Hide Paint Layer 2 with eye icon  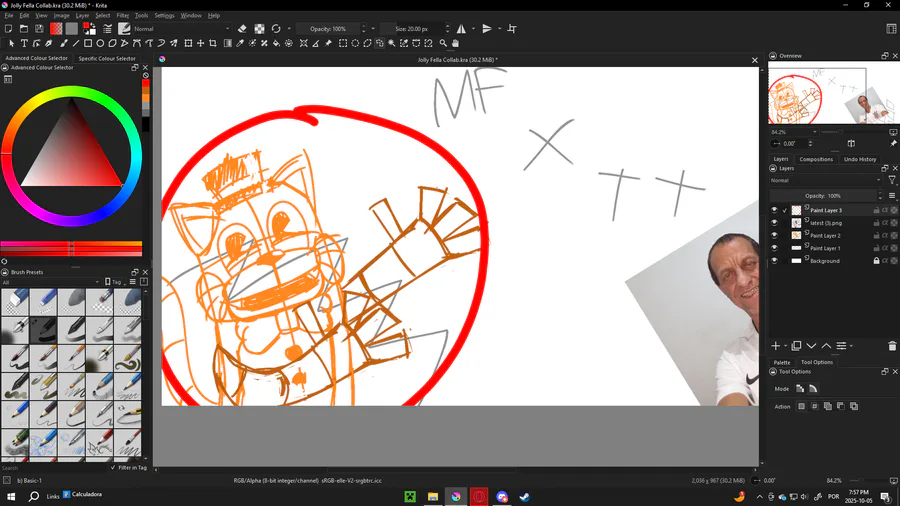tap(774, 236)
